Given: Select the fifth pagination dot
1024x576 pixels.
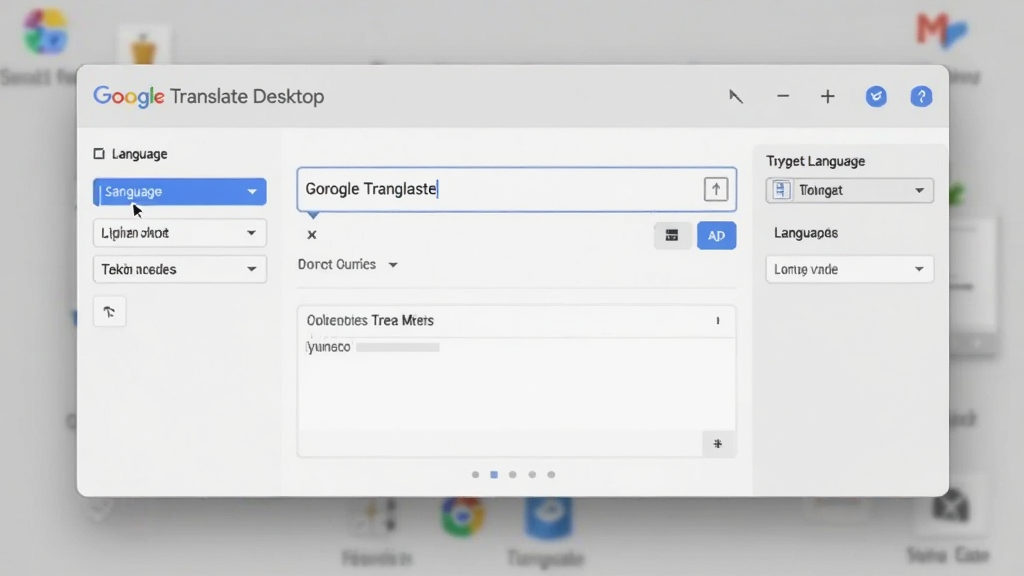Looking at the screenshot, I should pyautogui.click(x=551, y=475).
